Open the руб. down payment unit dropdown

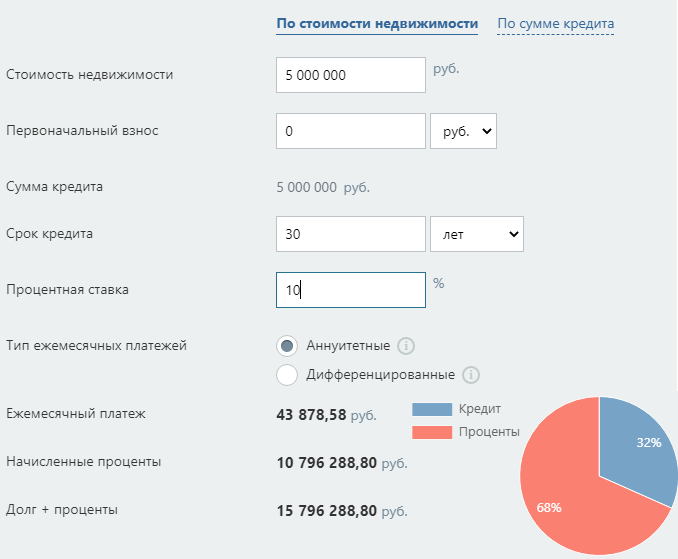click(x=463, y=131)
